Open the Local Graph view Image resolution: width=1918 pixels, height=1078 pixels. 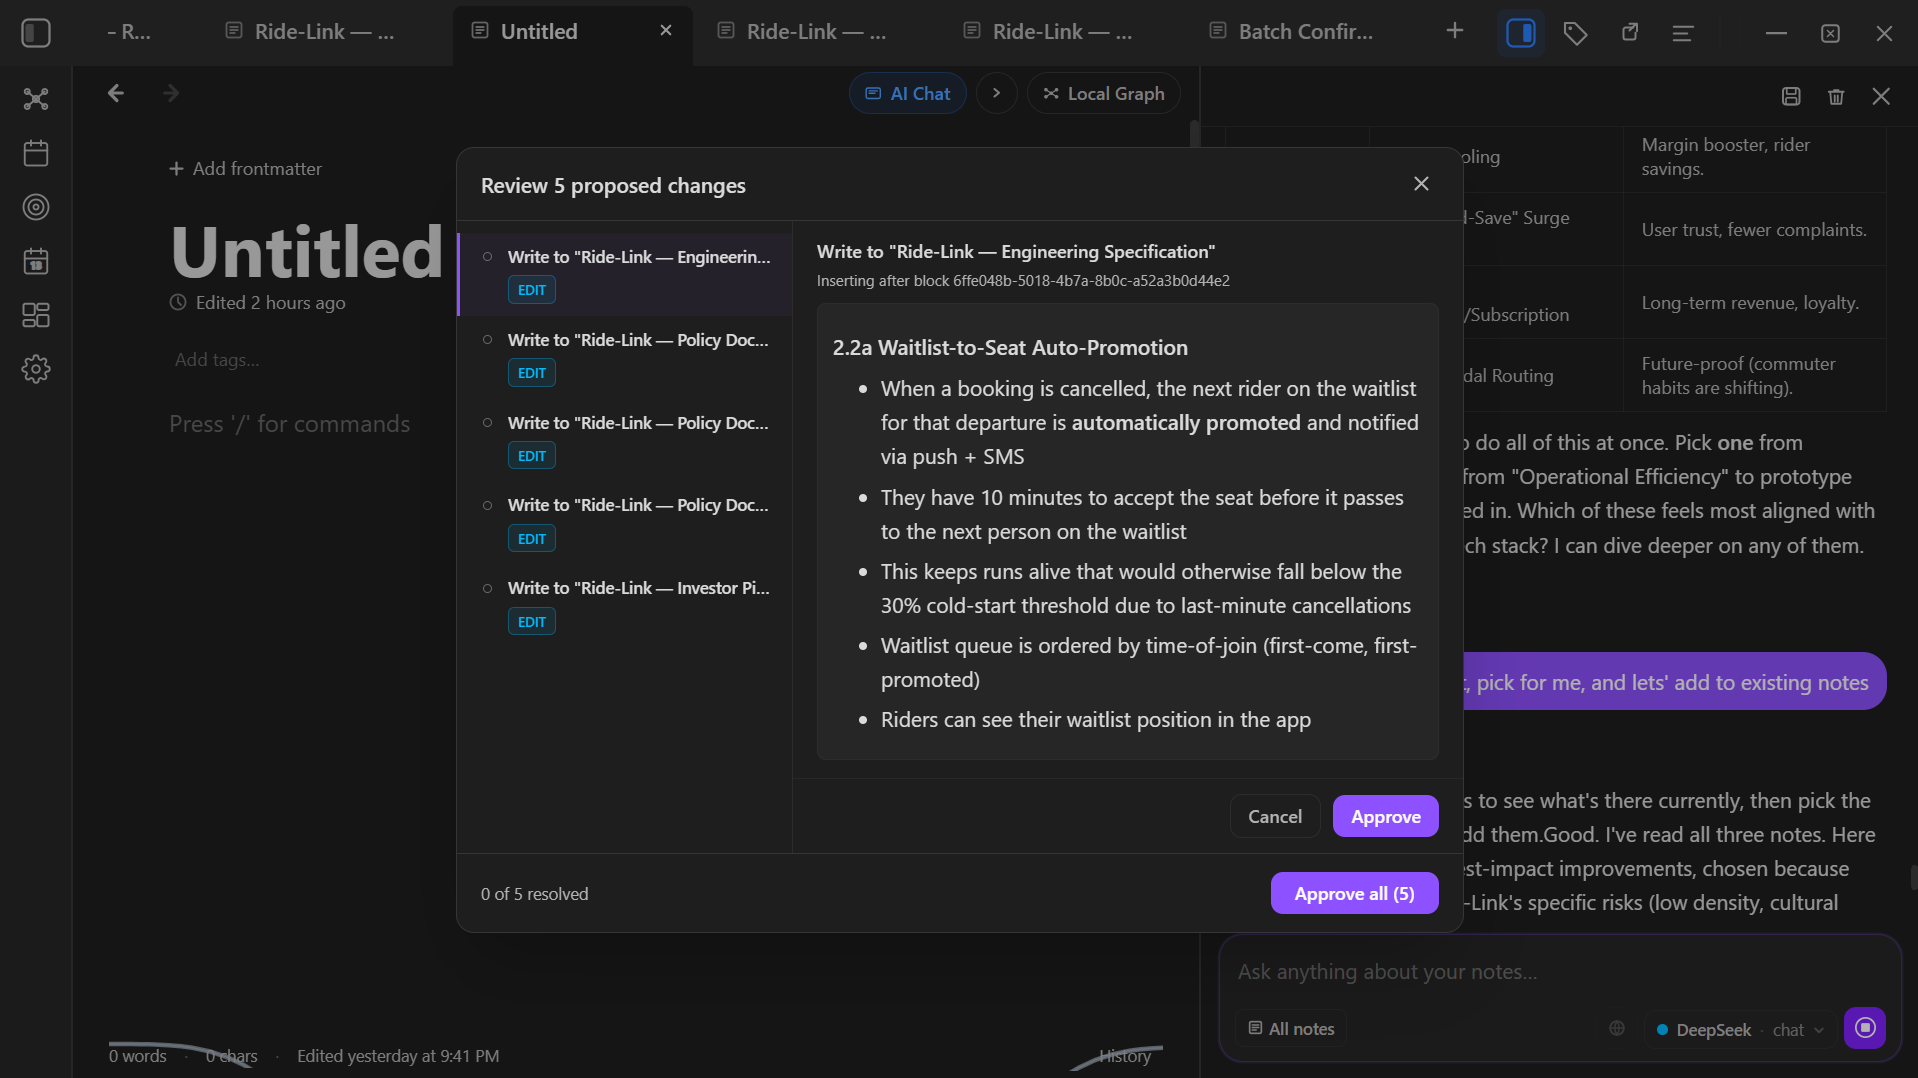pyautogui.click(x=1104, y=93)
